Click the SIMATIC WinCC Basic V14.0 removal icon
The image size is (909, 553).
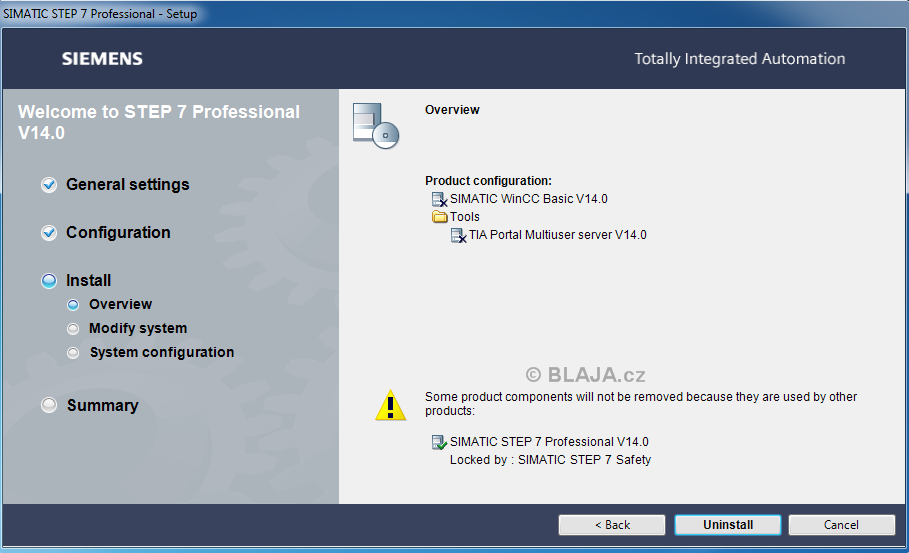(439, 199)
